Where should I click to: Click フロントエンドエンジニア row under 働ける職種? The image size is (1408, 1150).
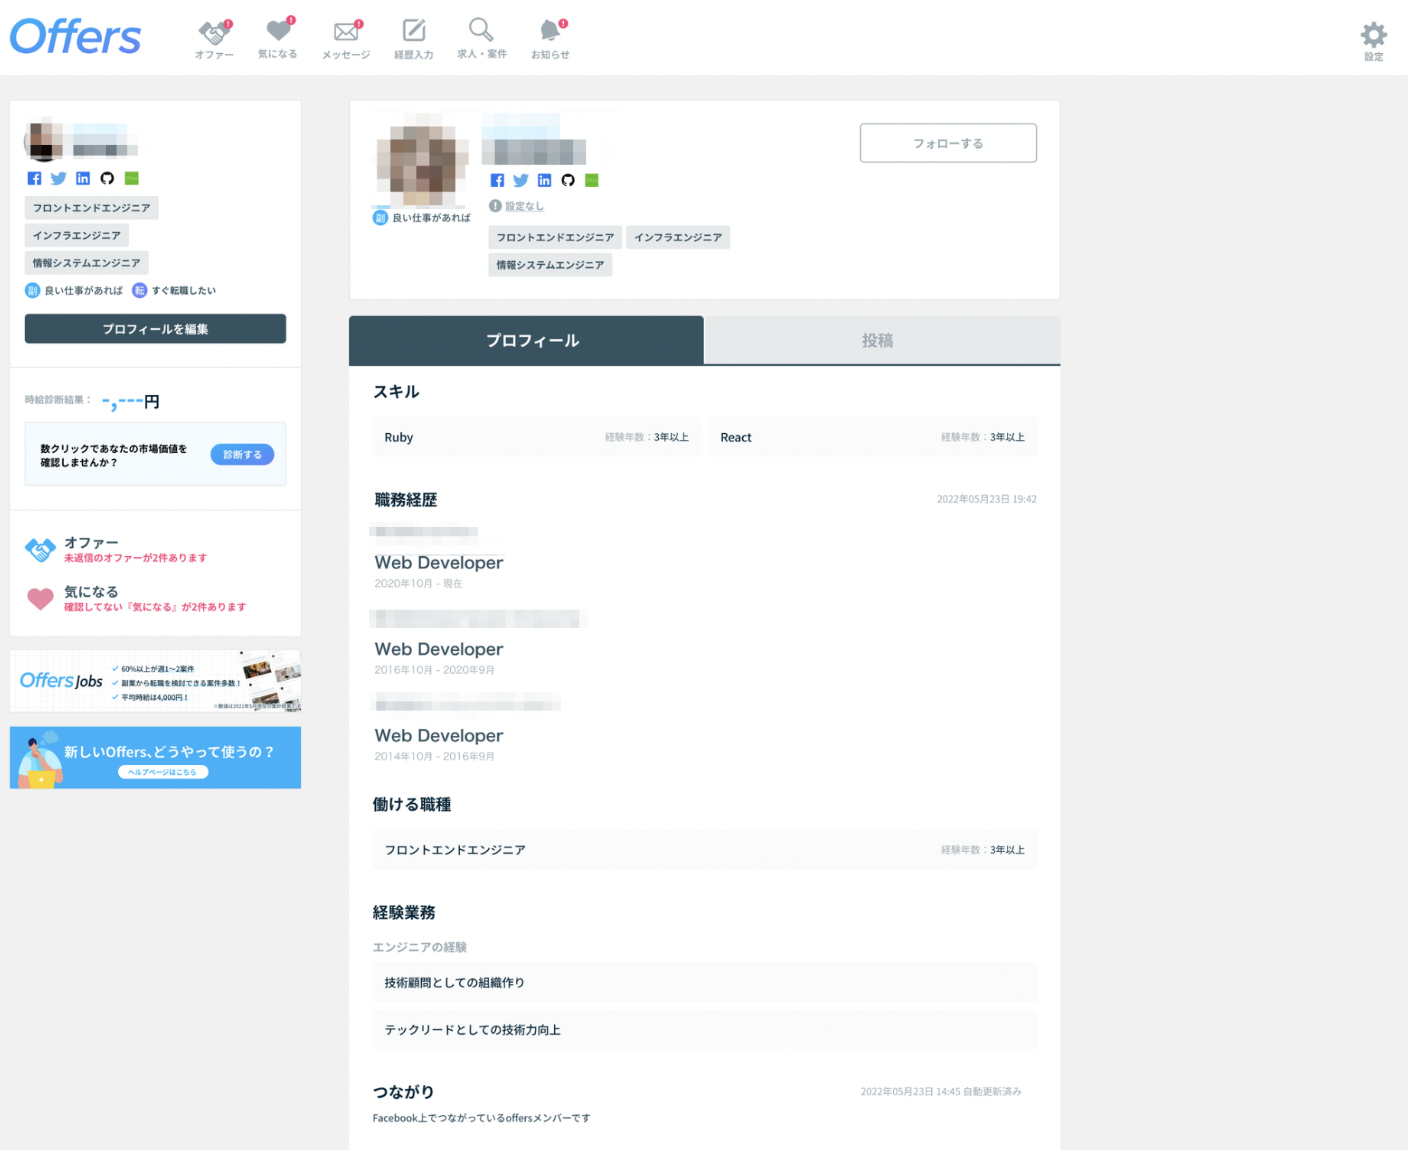[x=705, y=850]
